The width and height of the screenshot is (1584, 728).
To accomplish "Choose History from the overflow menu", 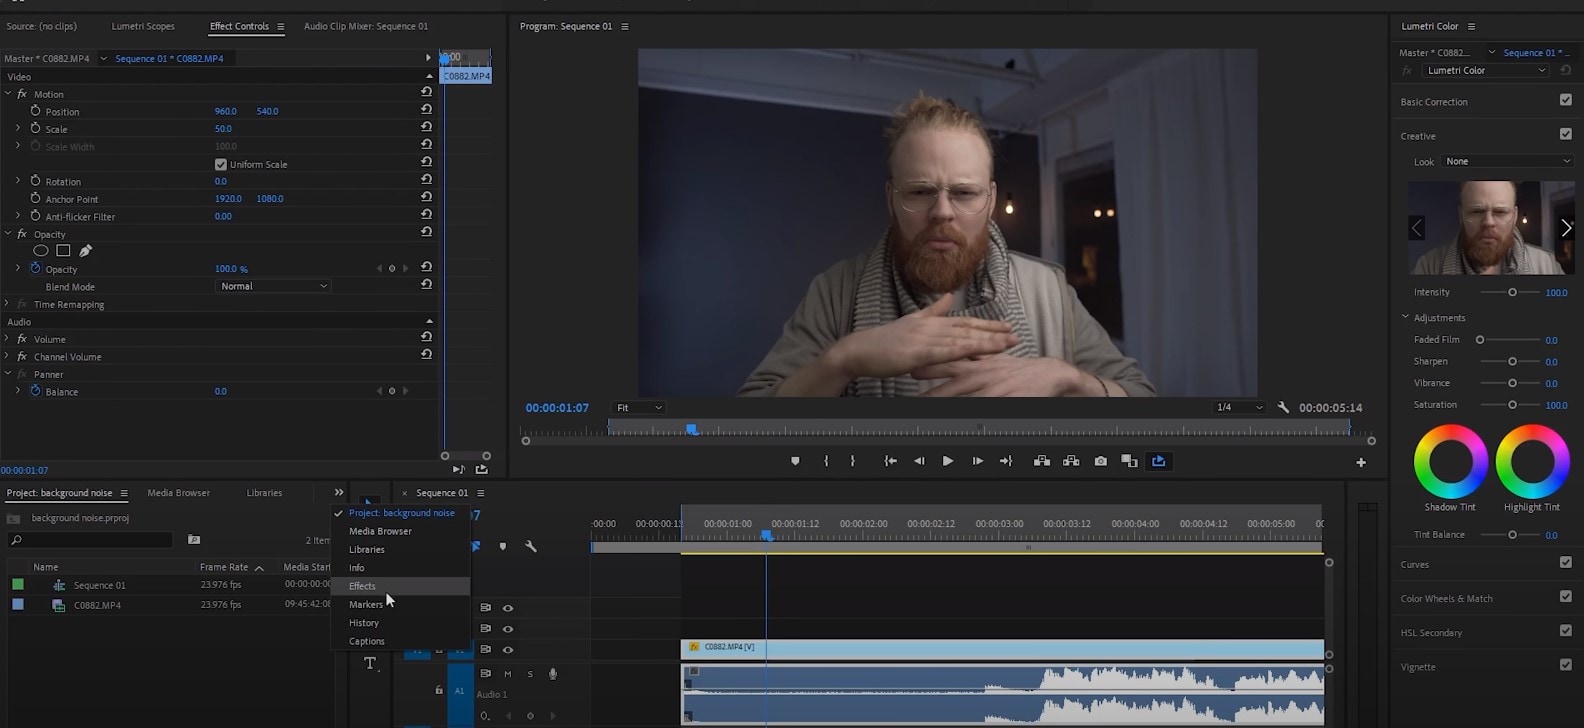I will click(x=401, y=623).
